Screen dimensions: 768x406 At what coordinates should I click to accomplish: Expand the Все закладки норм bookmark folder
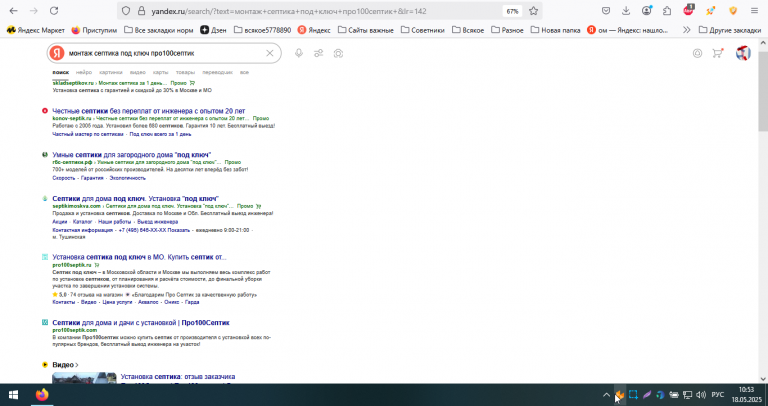click(x=159, y=30)
